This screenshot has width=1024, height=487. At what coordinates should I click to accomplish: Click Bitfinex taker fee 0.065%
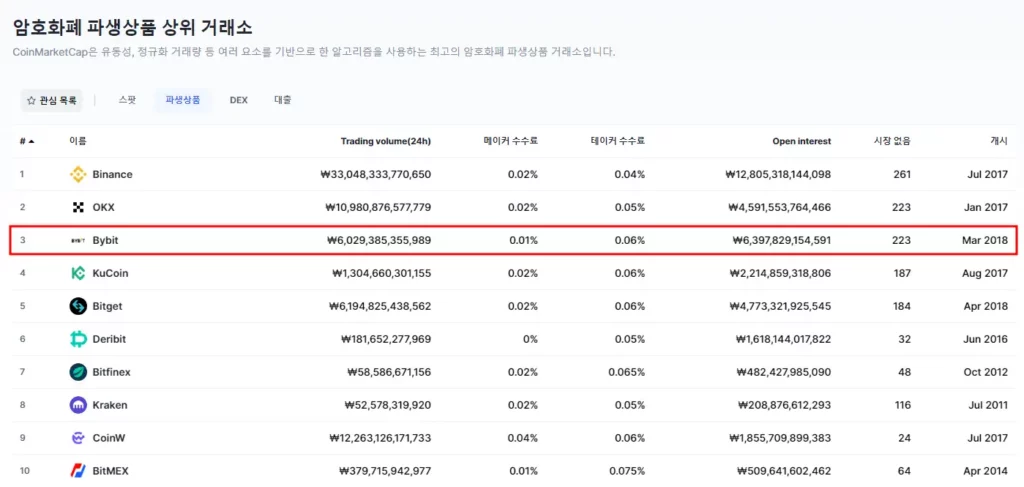(x=626, y=372)
